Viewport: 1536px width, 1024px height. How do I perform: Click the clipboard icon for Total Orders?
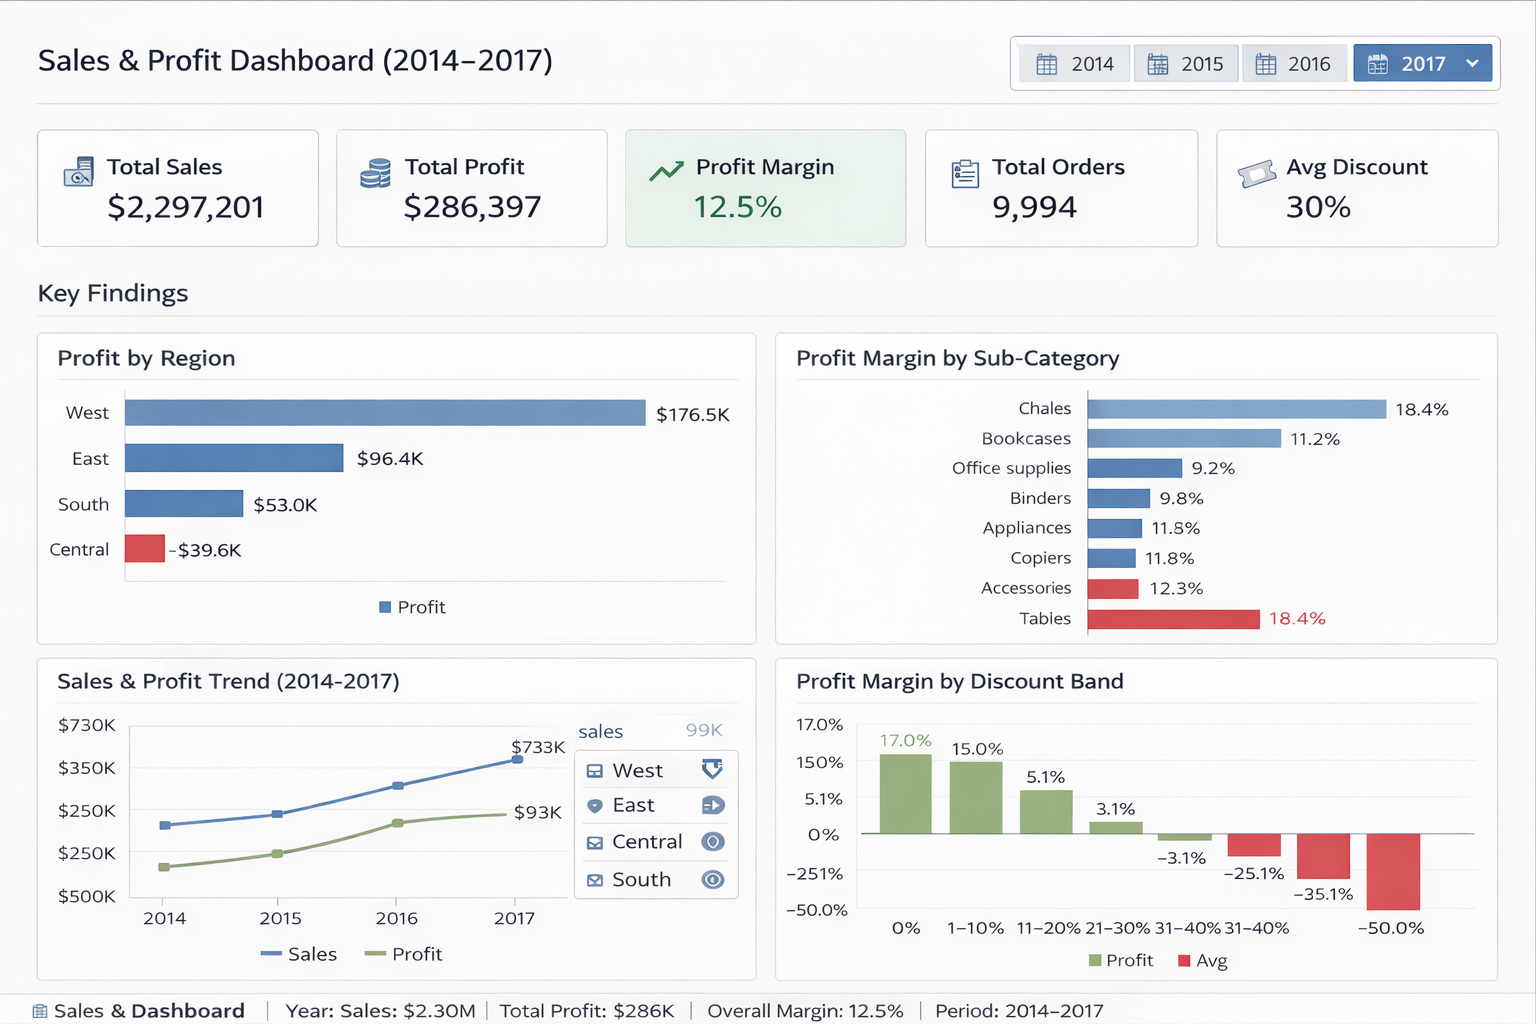(965, 173)
